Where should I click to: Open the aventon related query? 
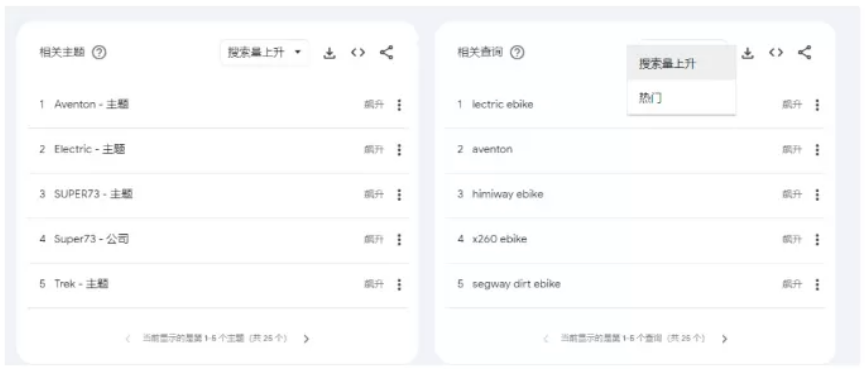pyautogui.click(x=492, y=149)
